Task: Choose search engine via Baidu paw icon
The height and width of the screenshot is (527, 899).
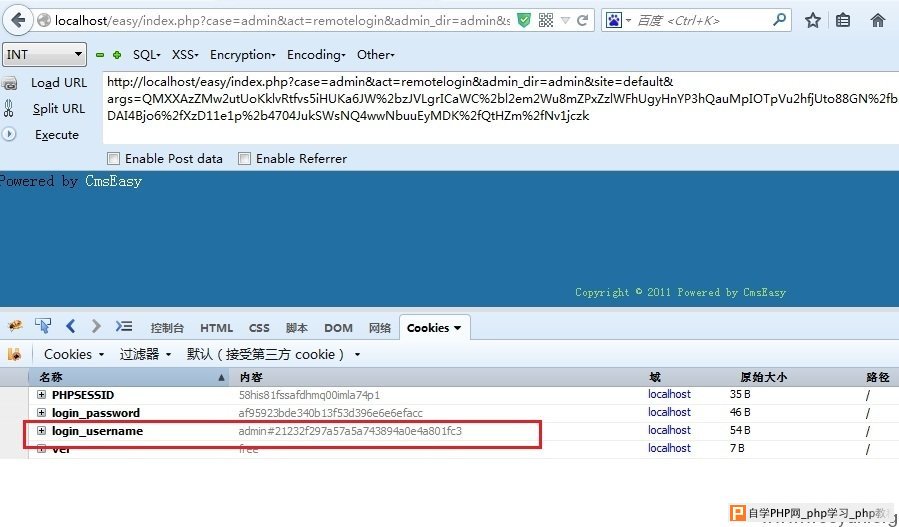Action: click(614, 21)
